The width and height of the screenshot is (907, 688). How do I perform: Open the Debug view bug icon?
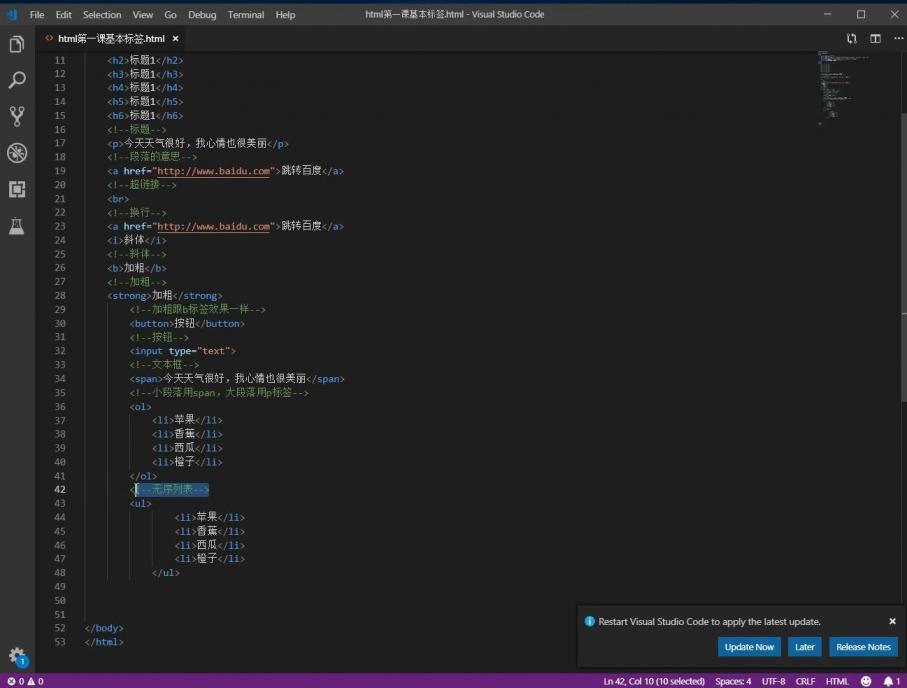(x=17, y=153)
